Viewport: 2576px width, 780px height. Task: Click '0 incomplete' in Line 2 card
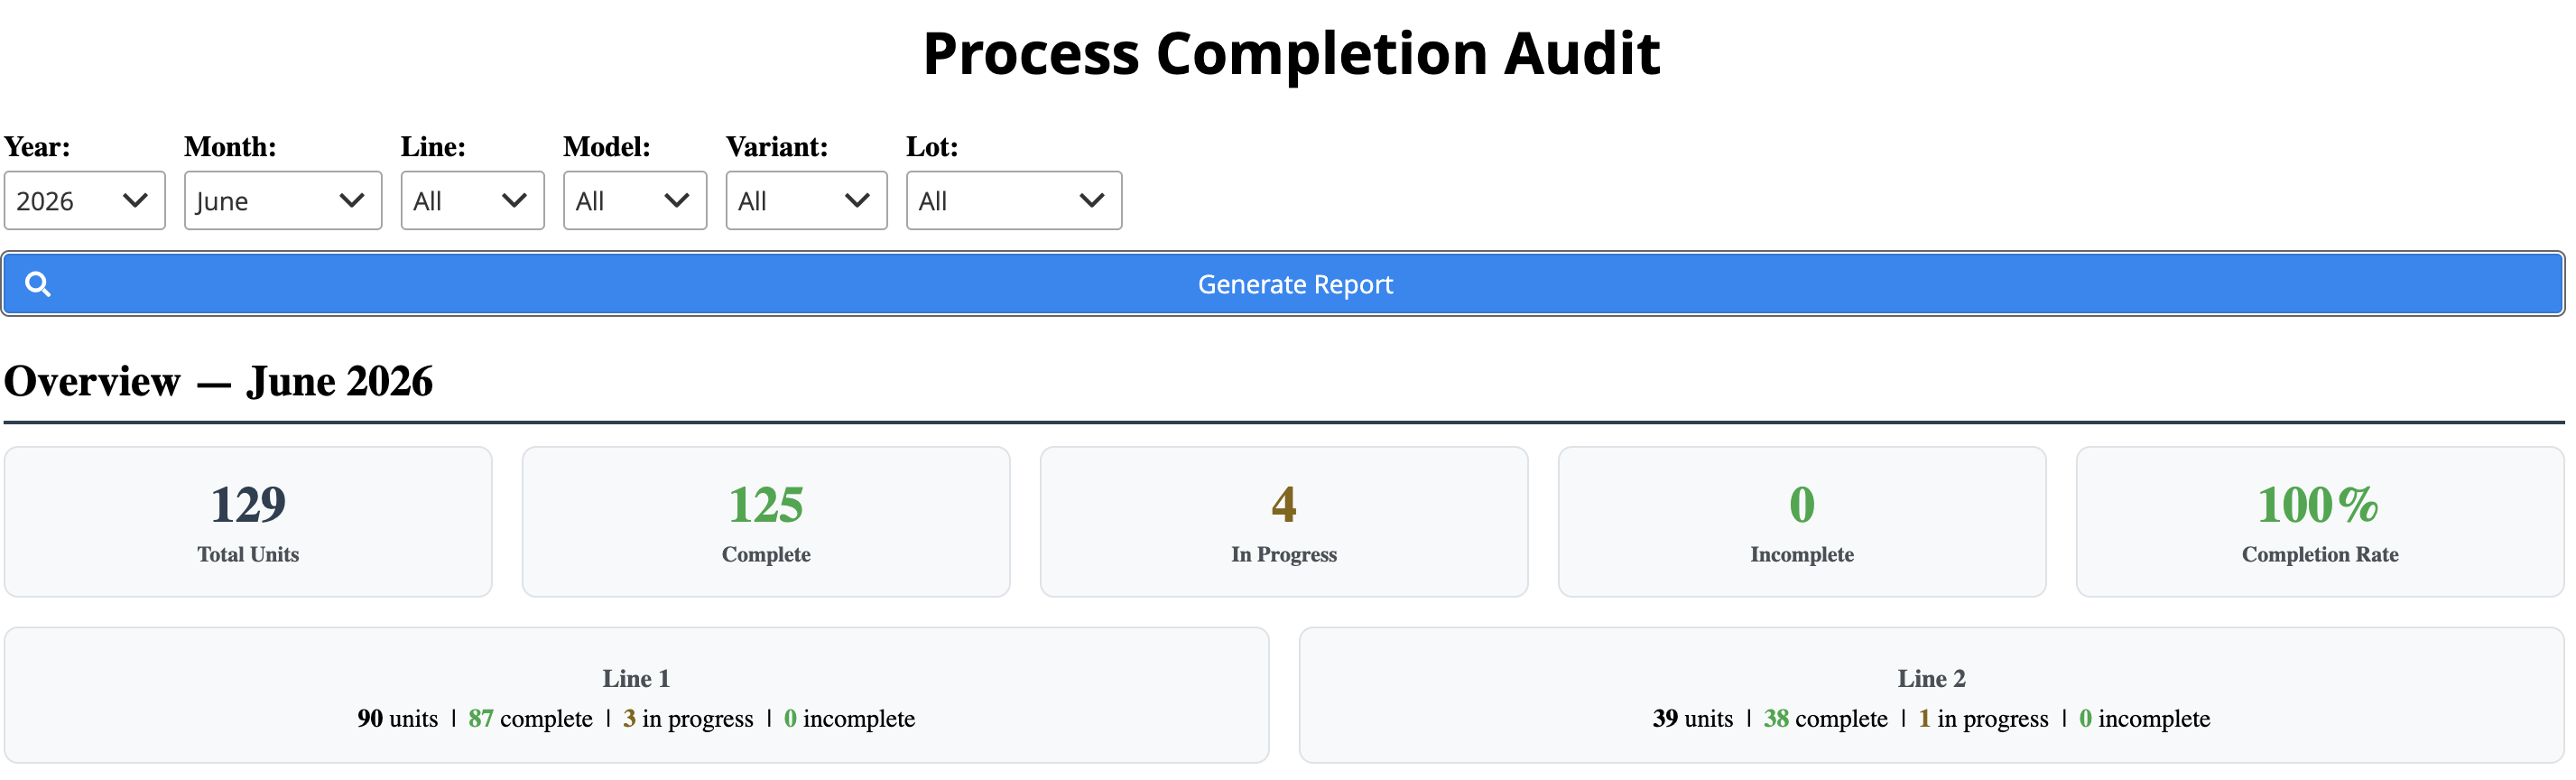point(2145,719)
